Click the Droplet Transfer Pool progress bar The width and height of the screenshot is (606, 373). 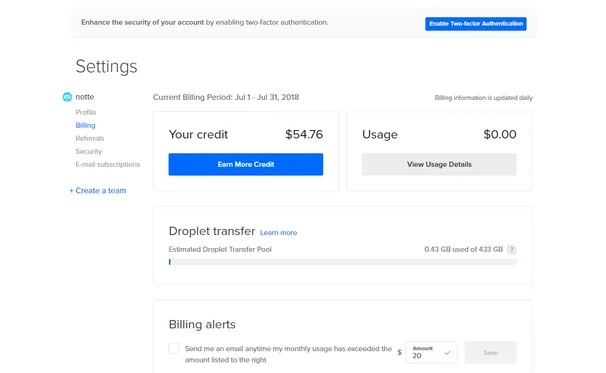pos(342,262)
